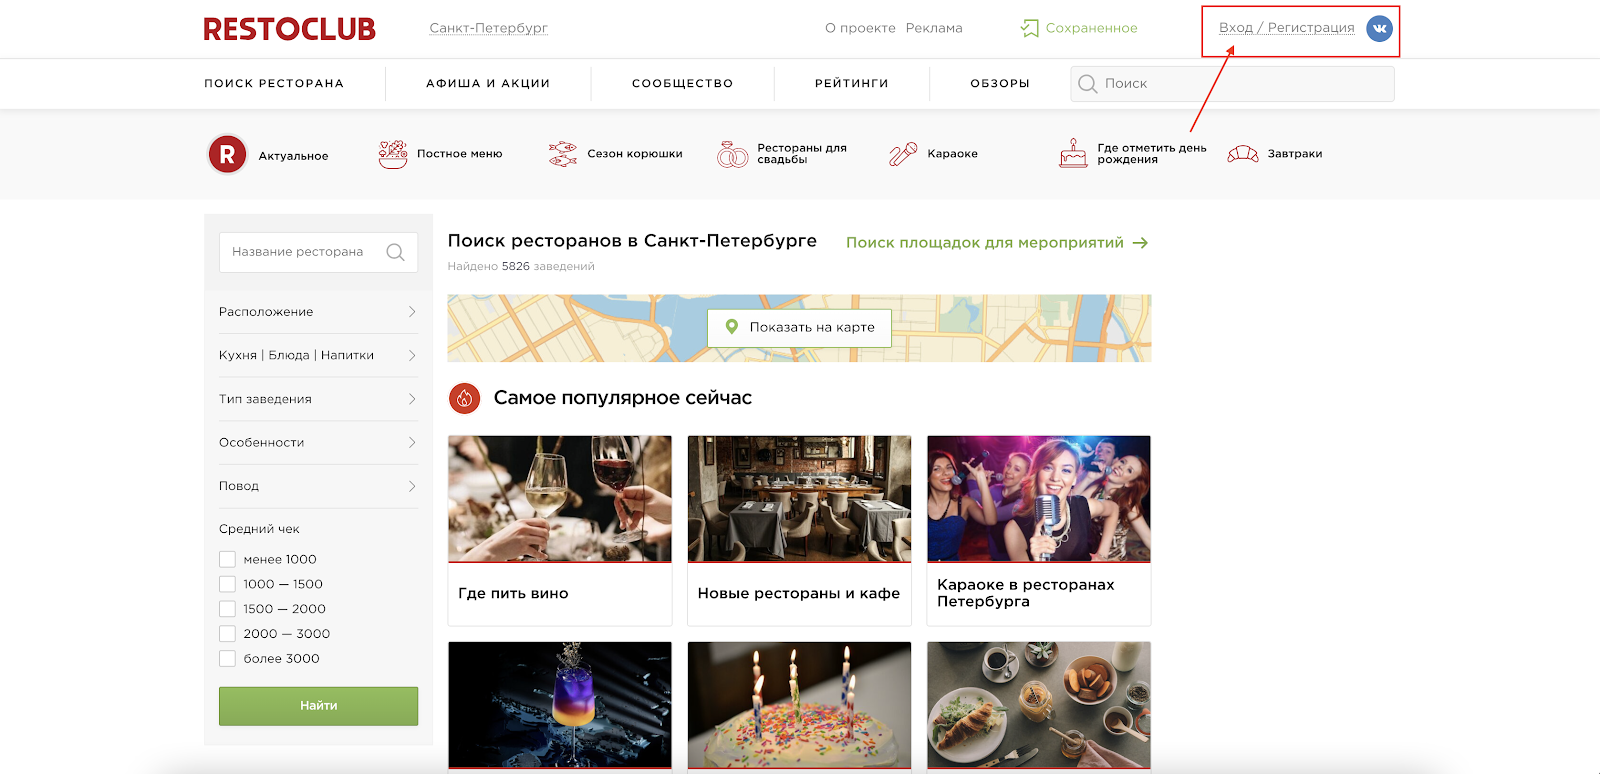1600x774 pixels.
Task: Expand the Тип заведения filter
Action: tap(318, 399)
